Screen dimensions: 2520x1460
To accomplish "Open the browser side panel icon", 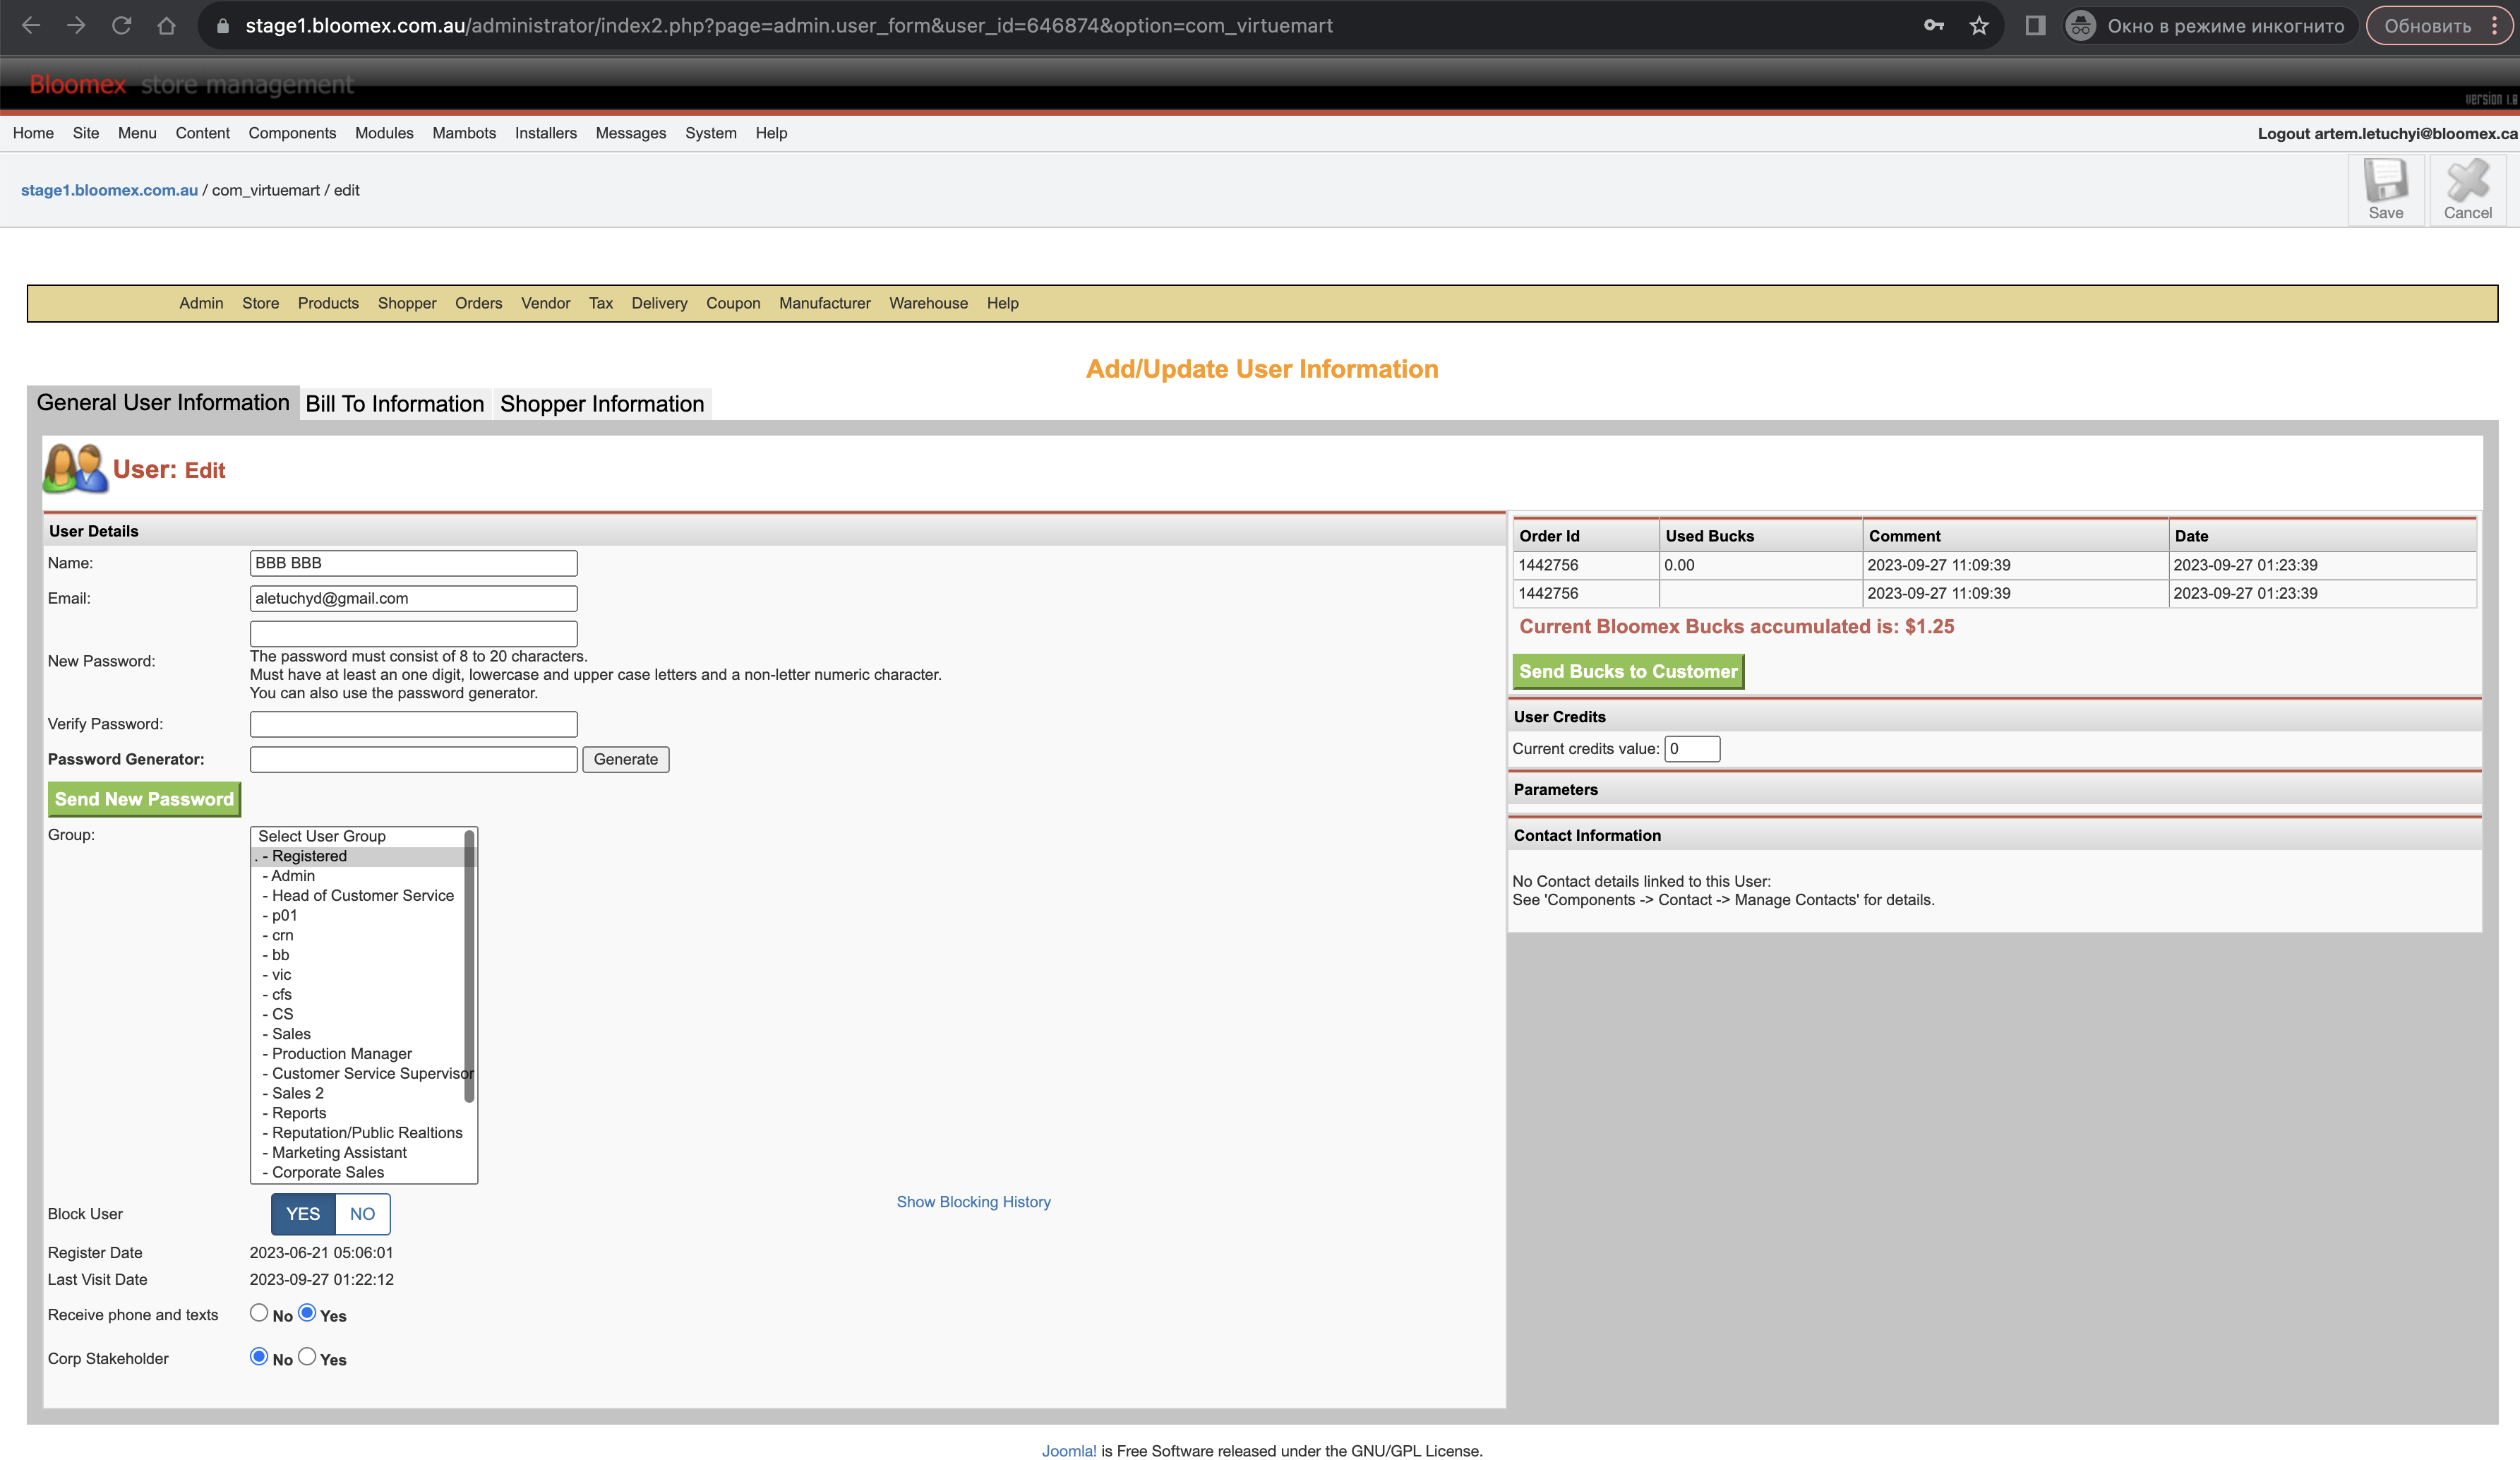I will pos(2034,26).
